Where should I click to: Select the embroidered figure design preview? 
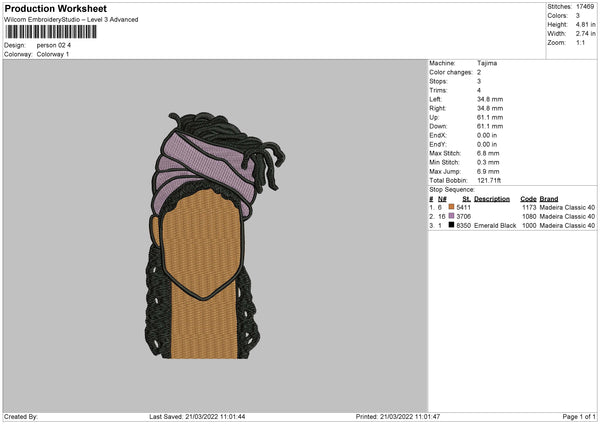pyautogui.click(x=215, y=235)
